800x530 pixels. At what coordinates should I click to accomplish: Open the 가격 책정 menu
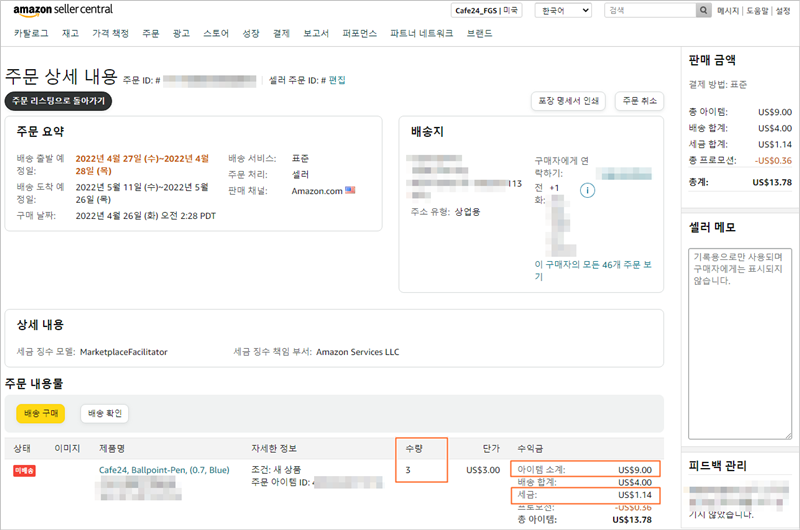click(x=110, y=34)
